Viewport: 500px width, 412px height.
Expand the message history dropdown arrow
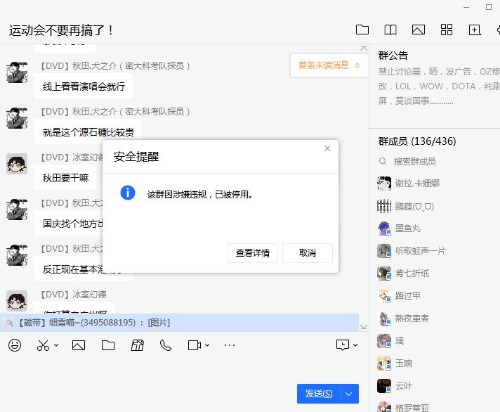(355, 345)
